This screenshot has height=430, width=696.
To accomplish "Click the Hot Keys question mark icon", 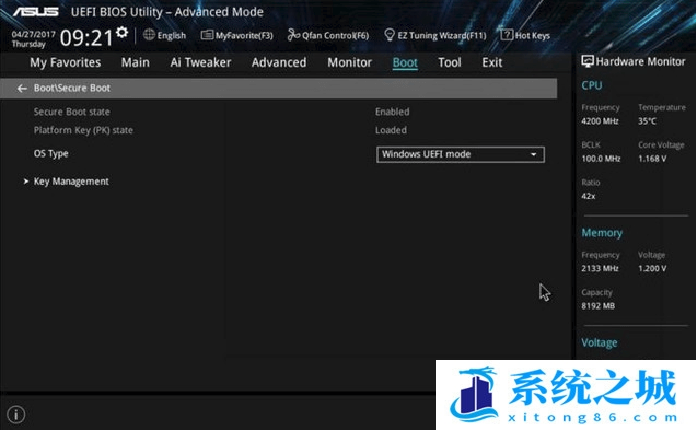I will [506, 34].
